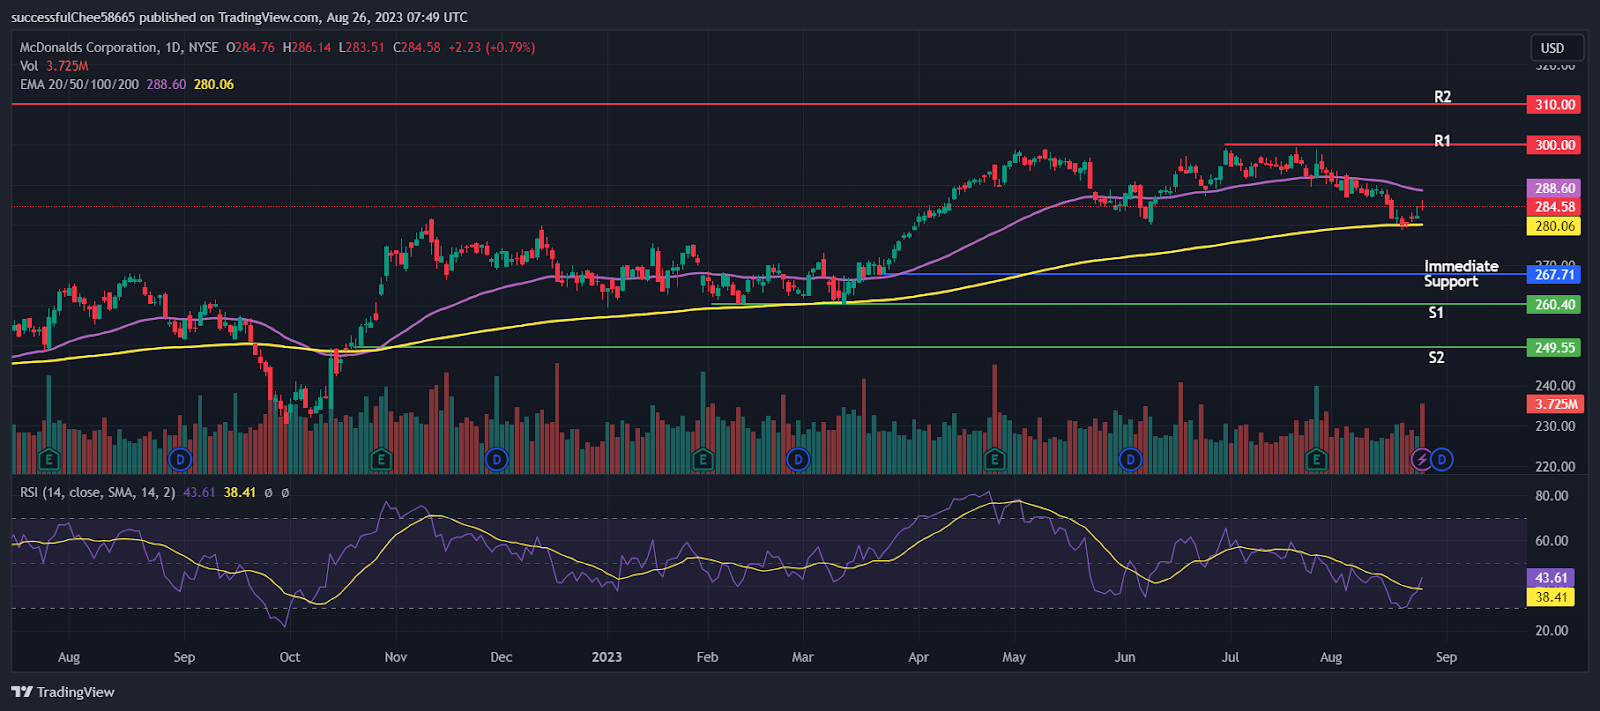Screen dimensions: 1600x711
Task: Click the 230.00 price axis value
Action: click(1555, 426)
